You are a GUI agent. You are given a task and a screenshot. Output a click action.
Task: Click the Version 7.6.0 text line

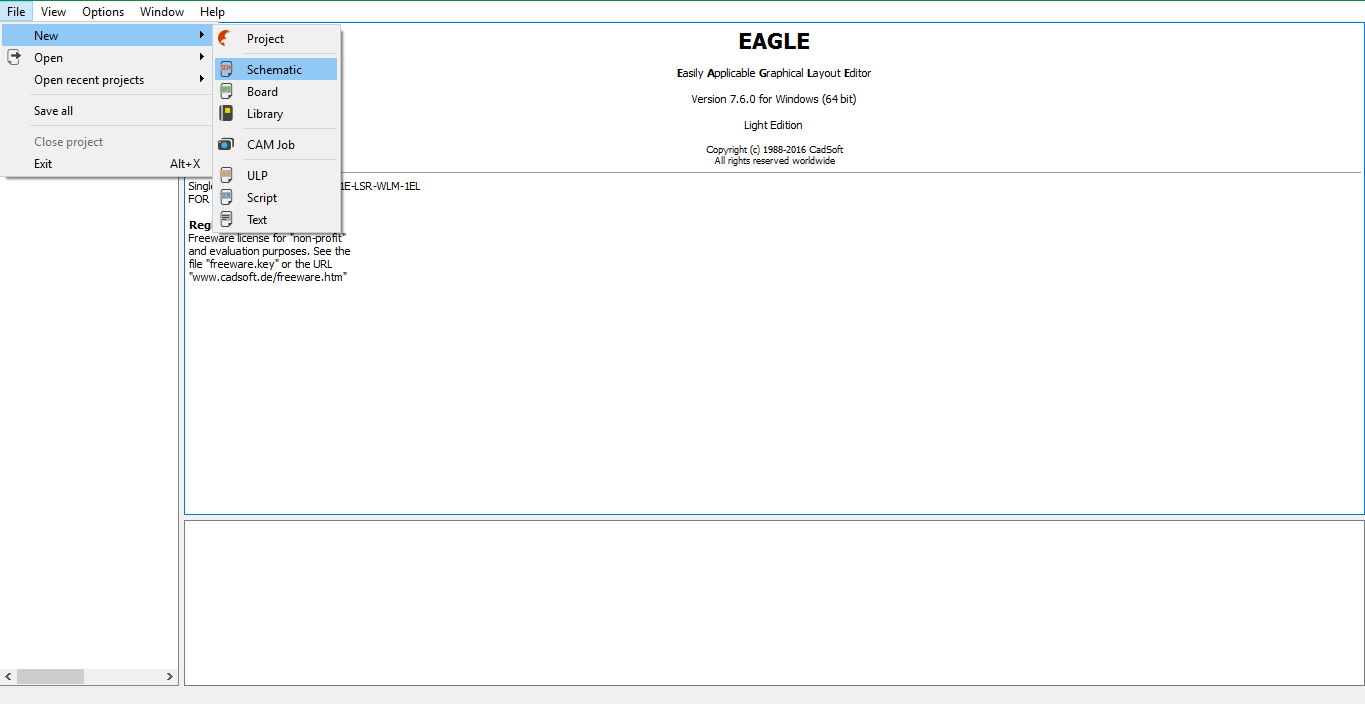coord(774,99)
